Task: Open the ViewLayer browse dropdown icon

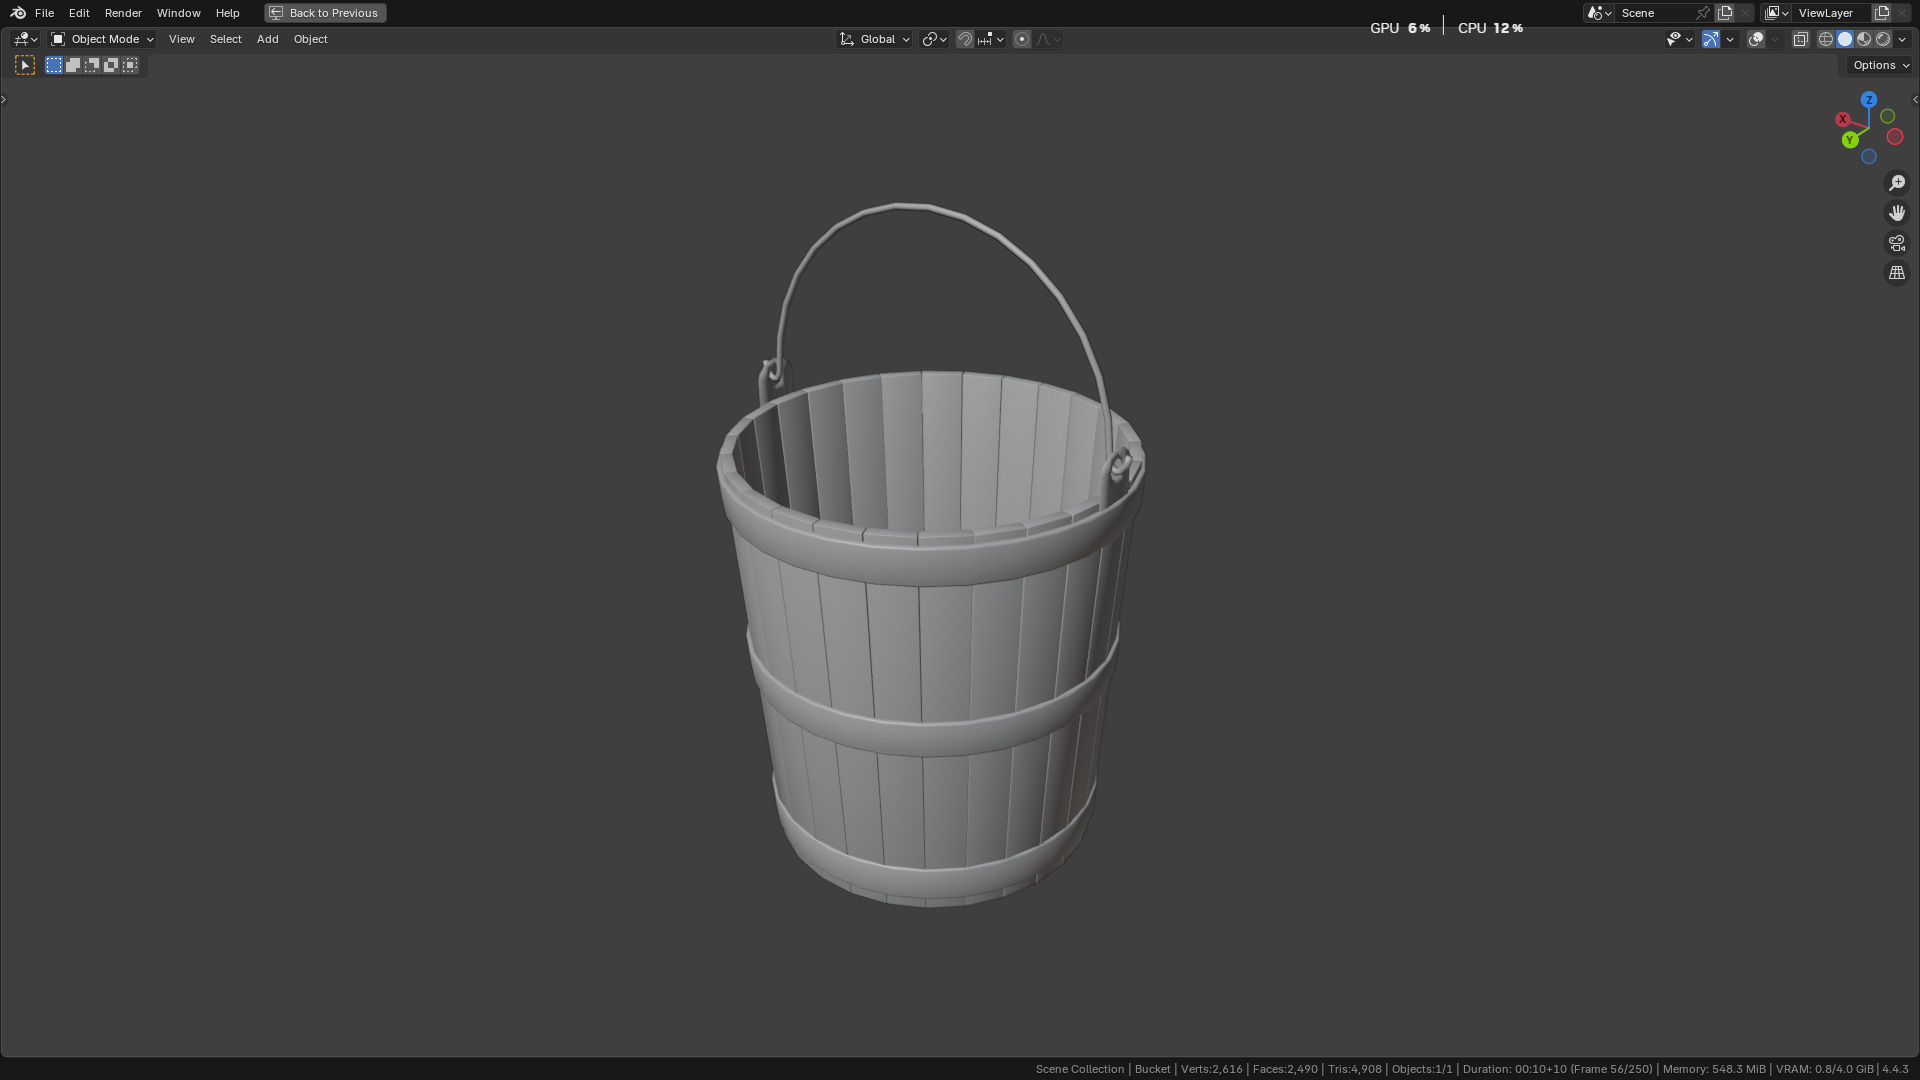Action: coord(1776,13)
